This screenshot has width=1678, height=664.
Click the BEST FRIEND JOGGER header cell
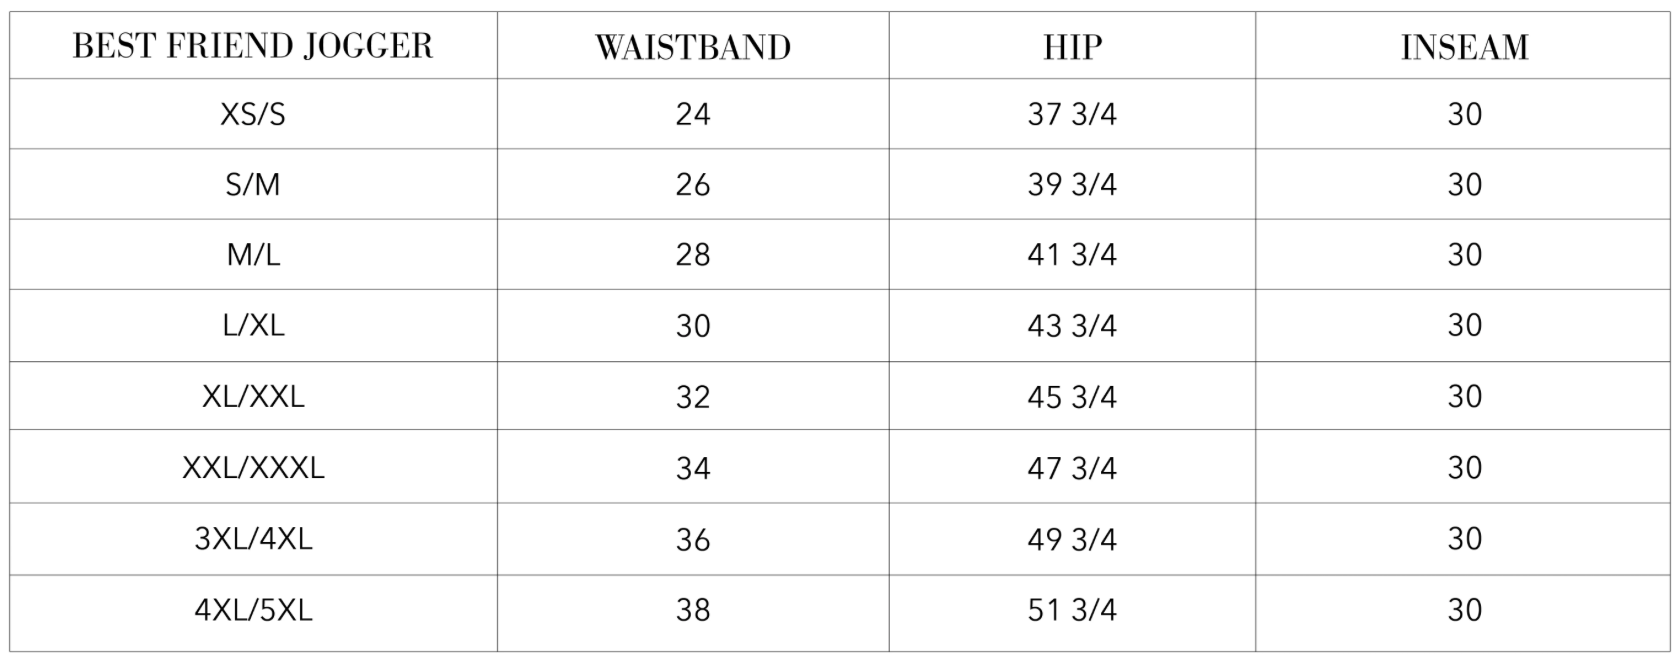[253, 47]
